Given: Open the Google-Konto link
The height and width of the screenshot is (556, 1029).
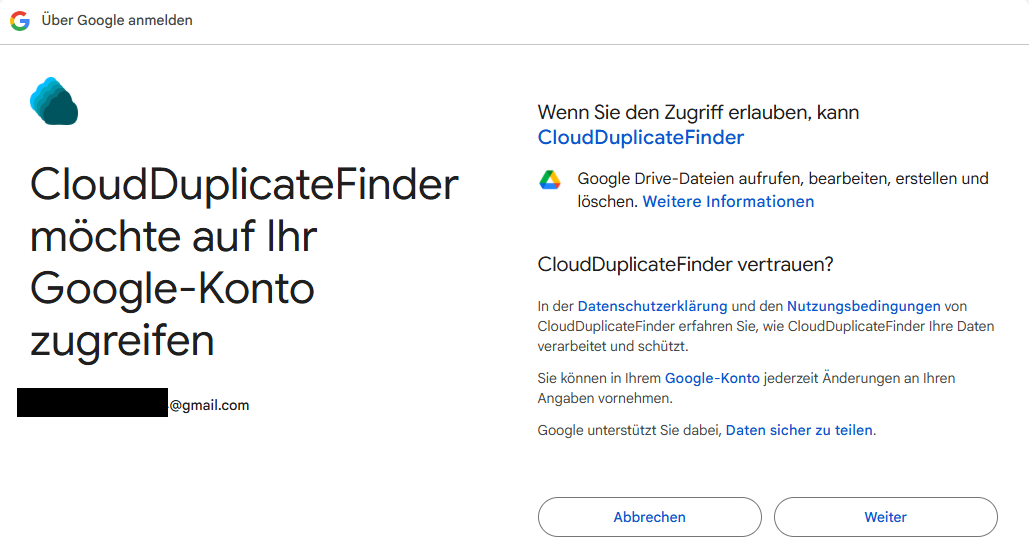Looking at the screenshot, I should [x=712, y=378].
